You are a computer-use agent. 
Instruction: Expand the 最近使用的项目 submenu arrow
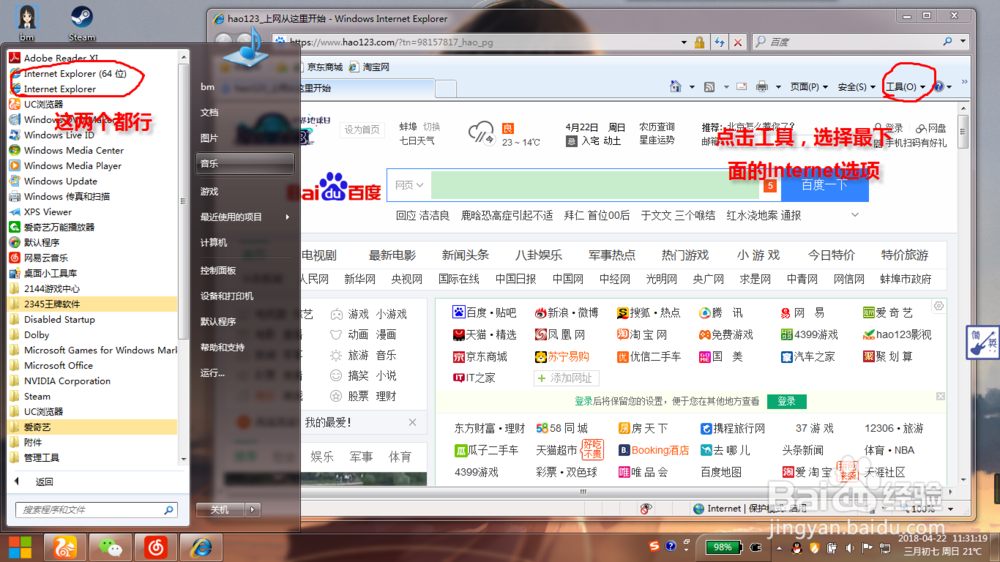click(x=288, y=217)
